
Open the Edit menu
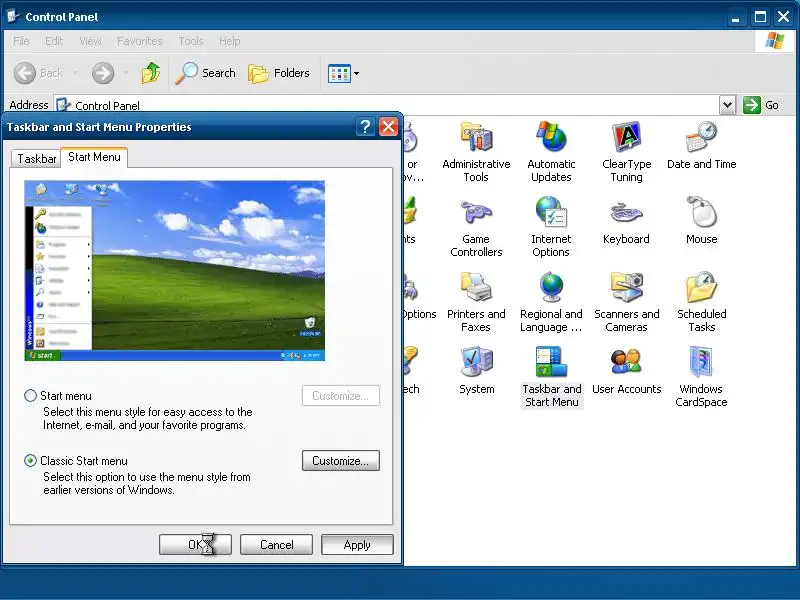54,41
